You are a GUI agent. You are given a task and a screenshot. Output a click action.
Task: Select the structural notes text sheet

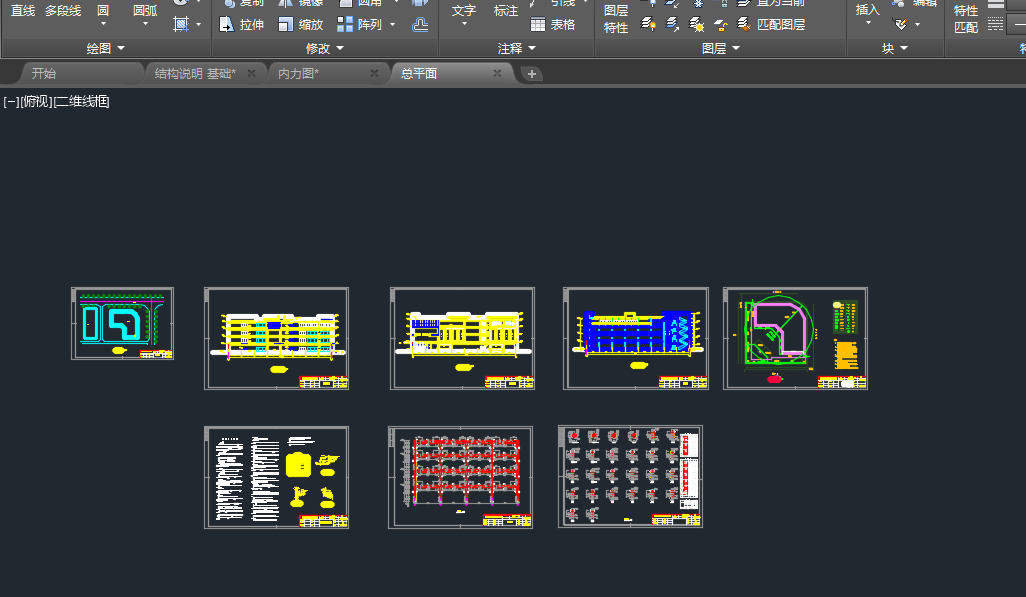tap(276, 477)
